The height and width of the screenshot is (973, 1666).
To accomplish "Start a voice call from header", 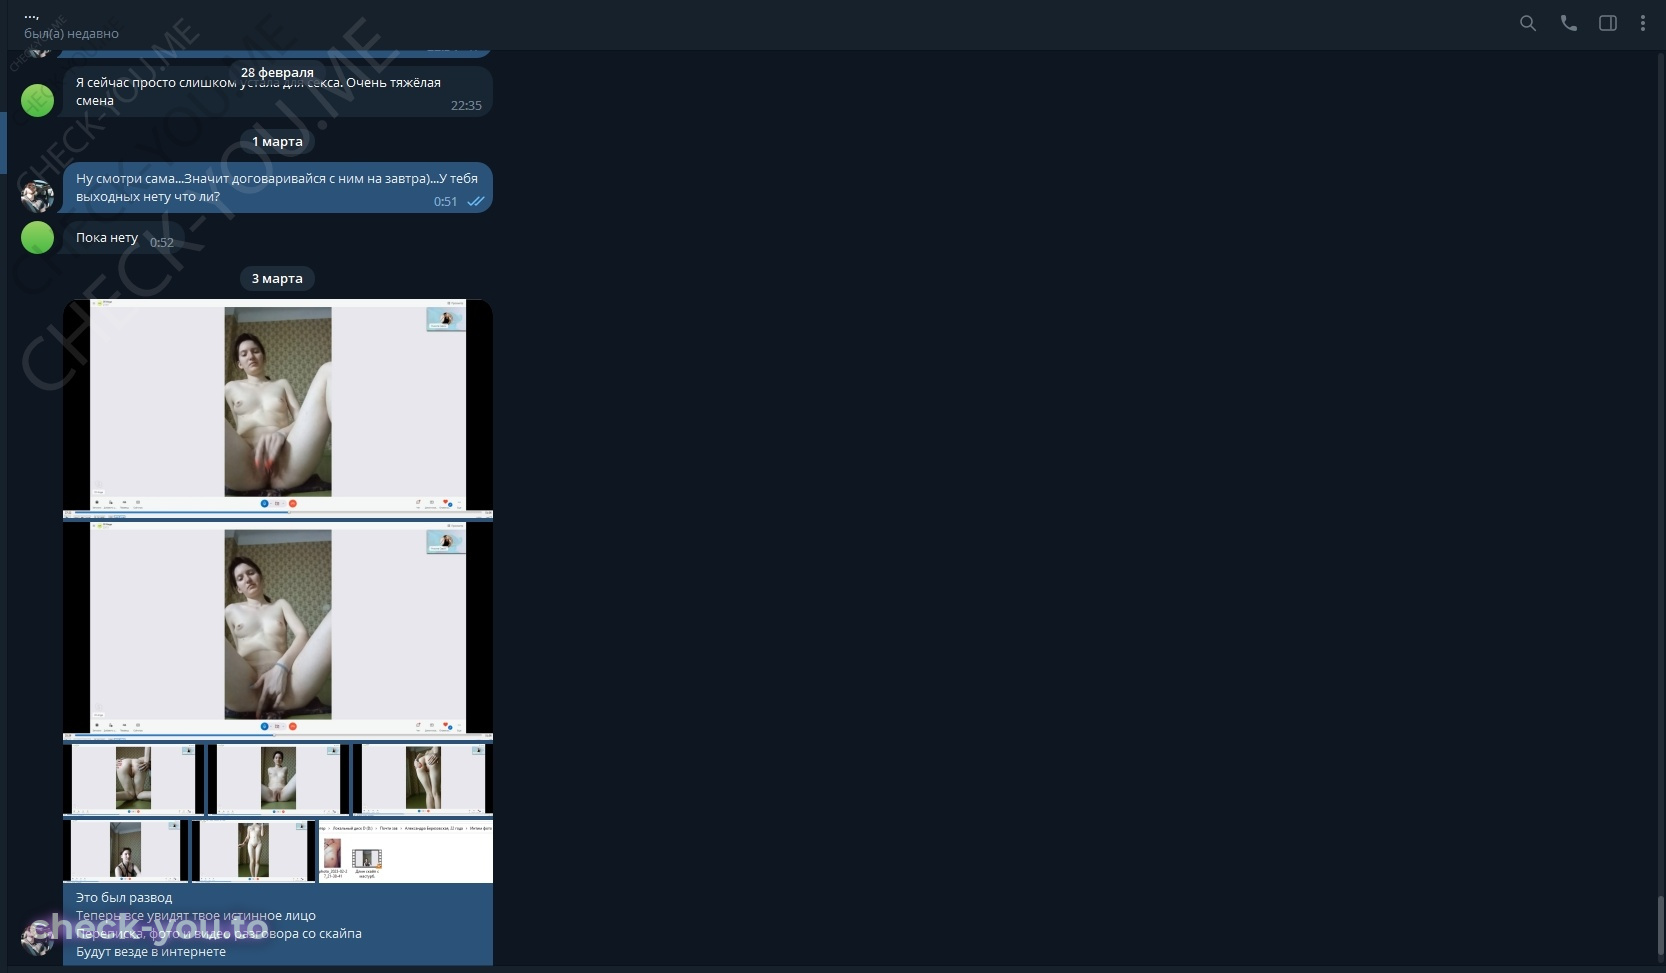I will [x=1568, y=23].
